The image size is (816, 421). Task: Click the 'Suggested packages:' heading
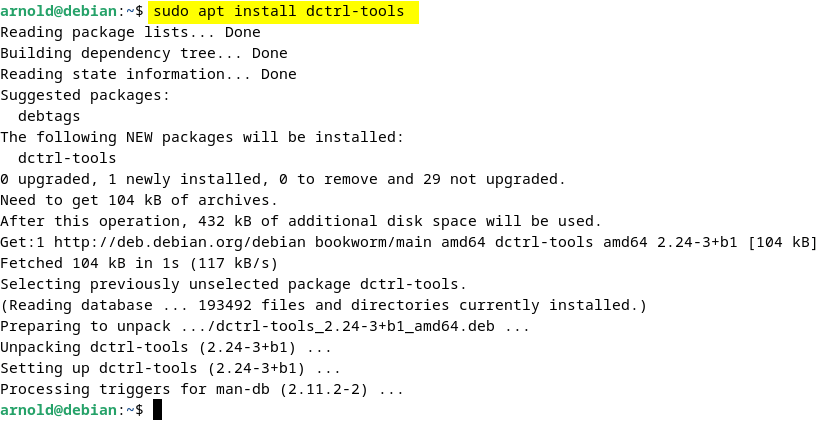point(85,95)
